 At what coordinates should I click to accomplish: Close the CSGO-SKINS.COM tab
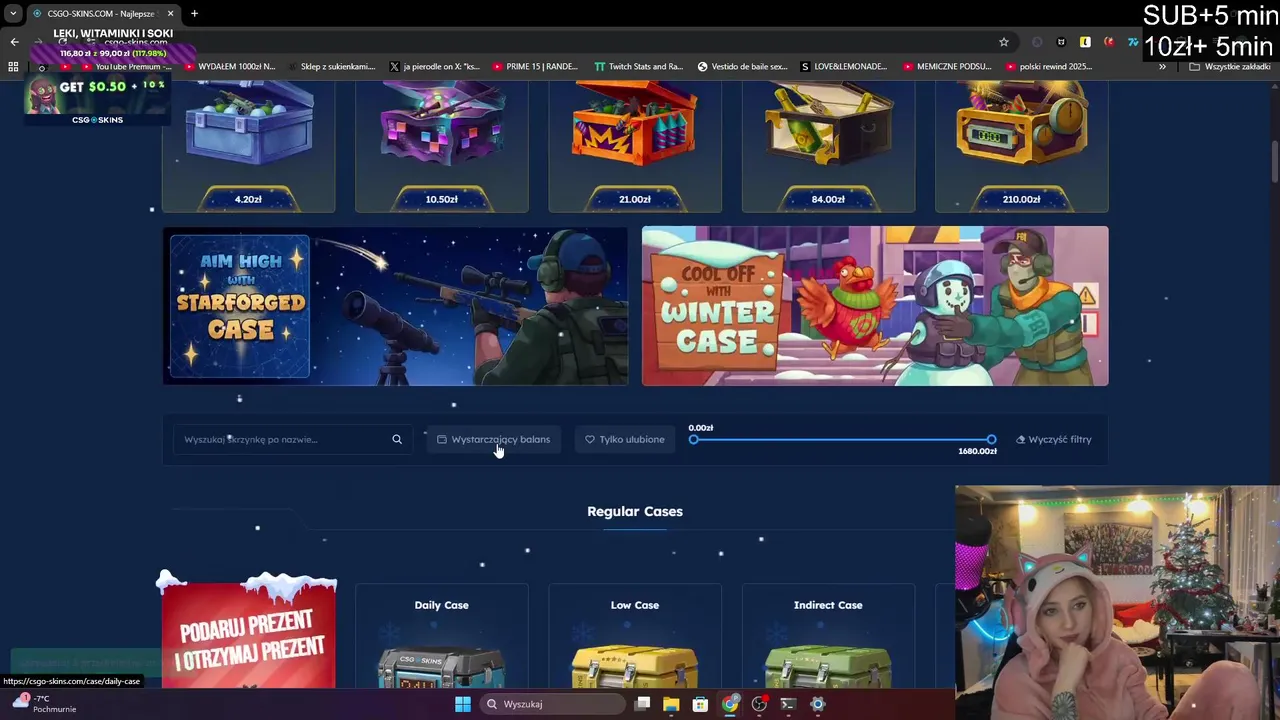coord(170,13)
